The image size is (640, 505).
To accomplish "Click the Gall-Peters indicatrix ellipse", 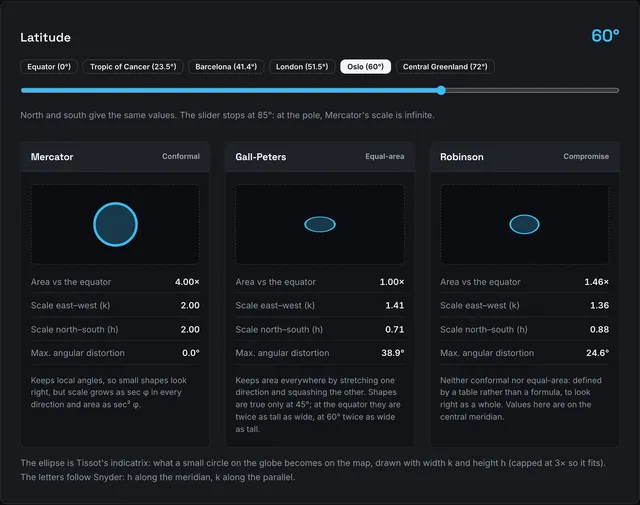I will click(320, 224).
